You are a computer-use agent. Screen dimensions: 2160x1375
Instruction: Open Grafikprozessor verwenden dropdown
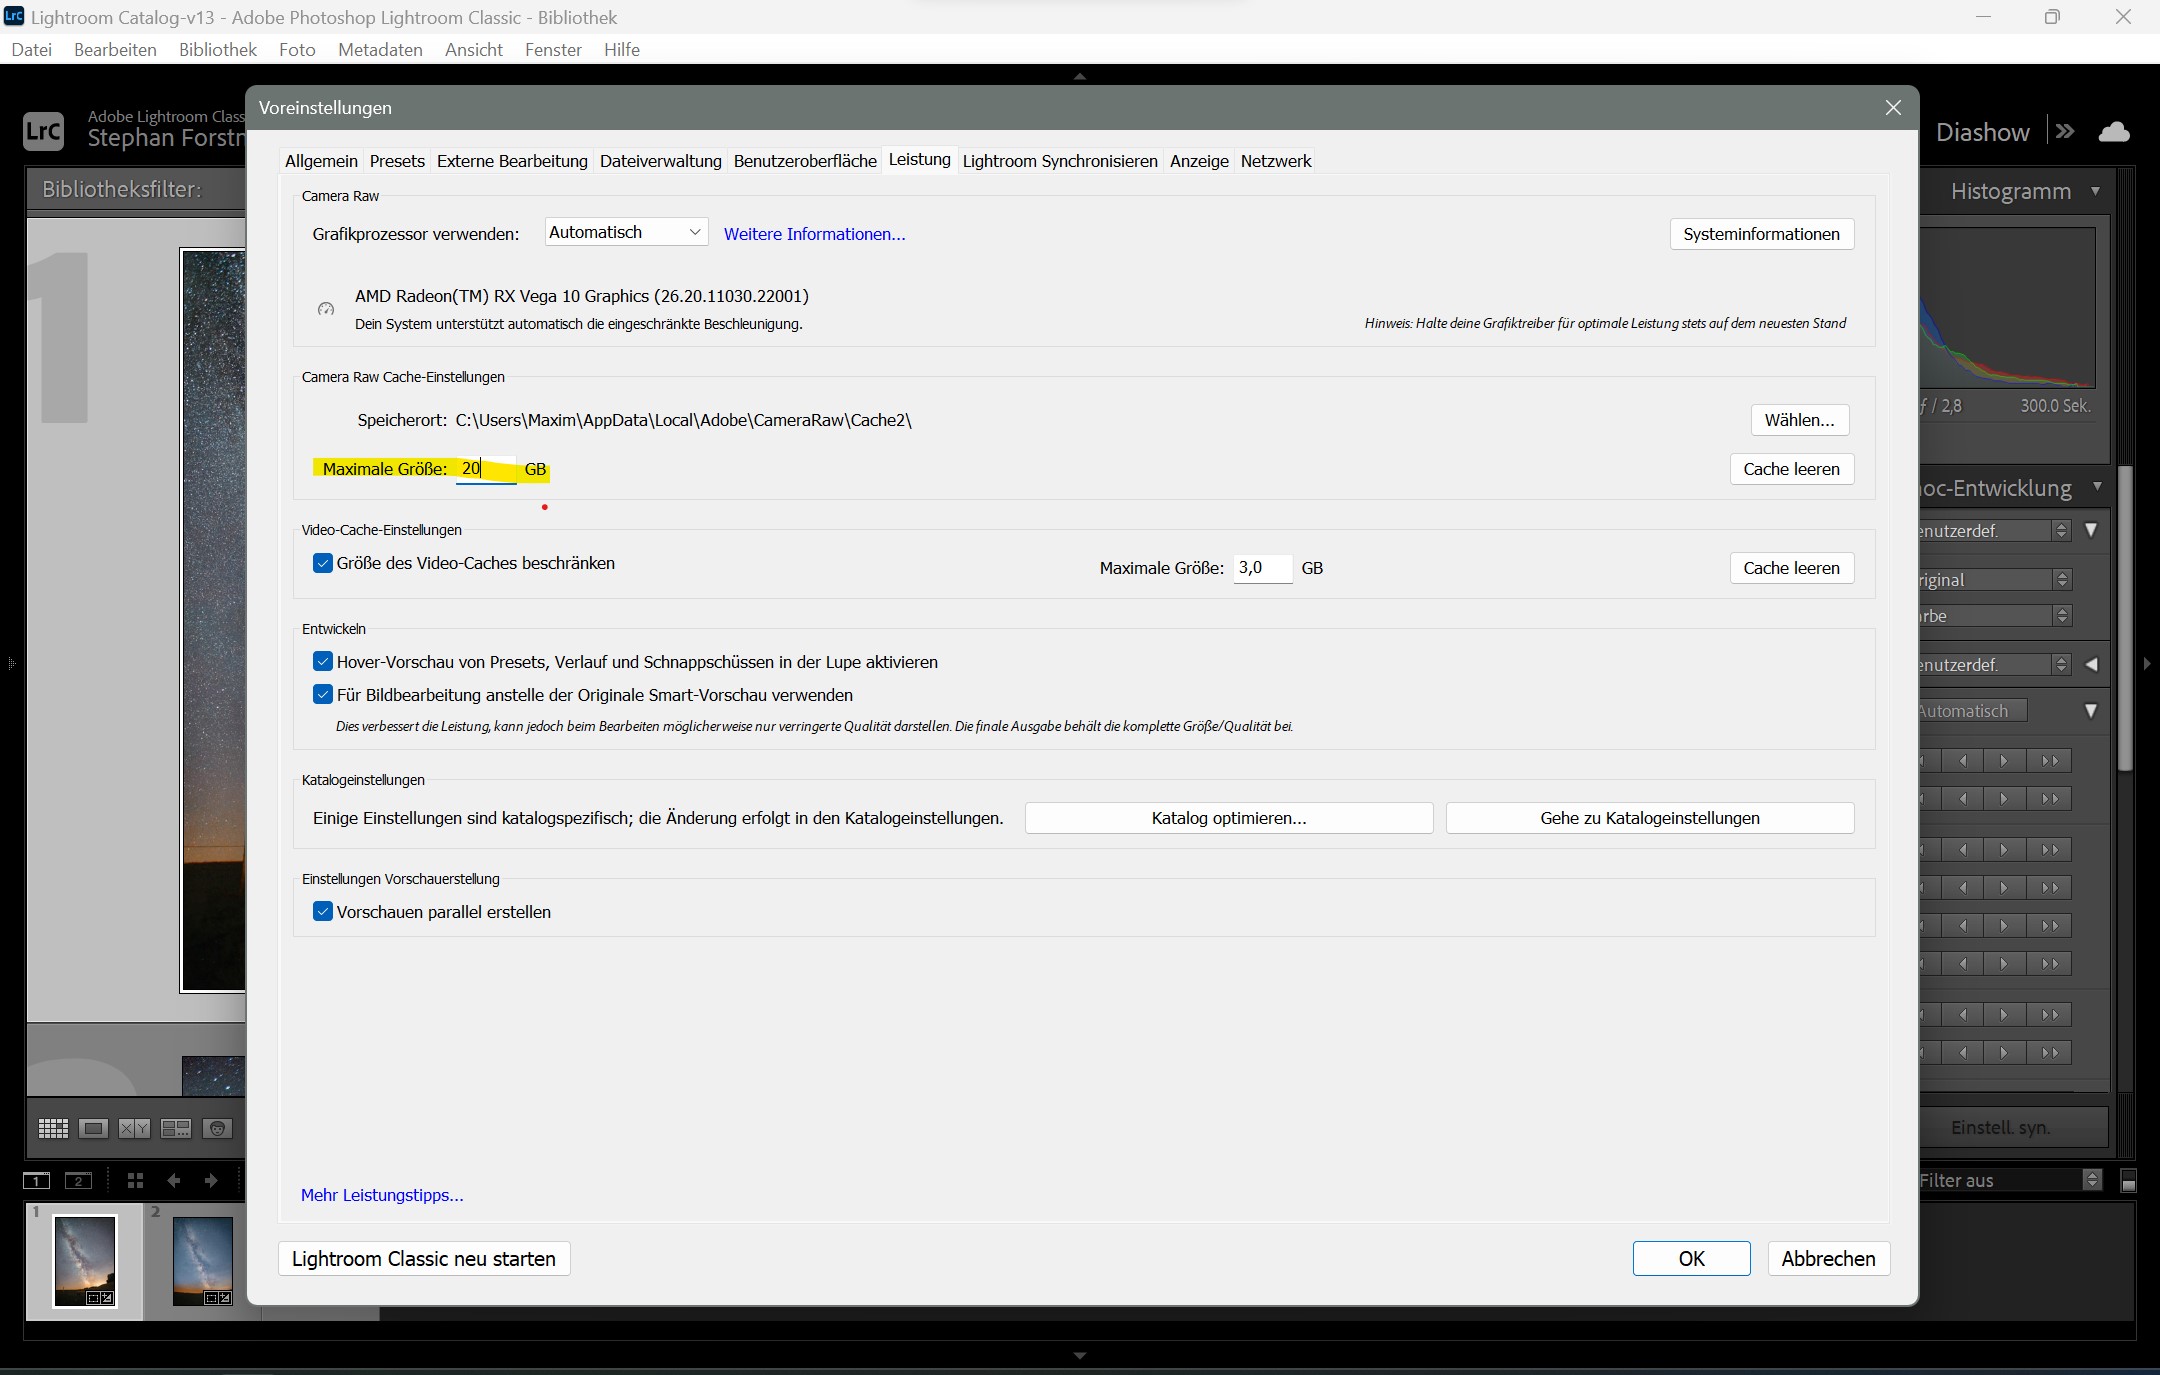(x=626, y=232)
